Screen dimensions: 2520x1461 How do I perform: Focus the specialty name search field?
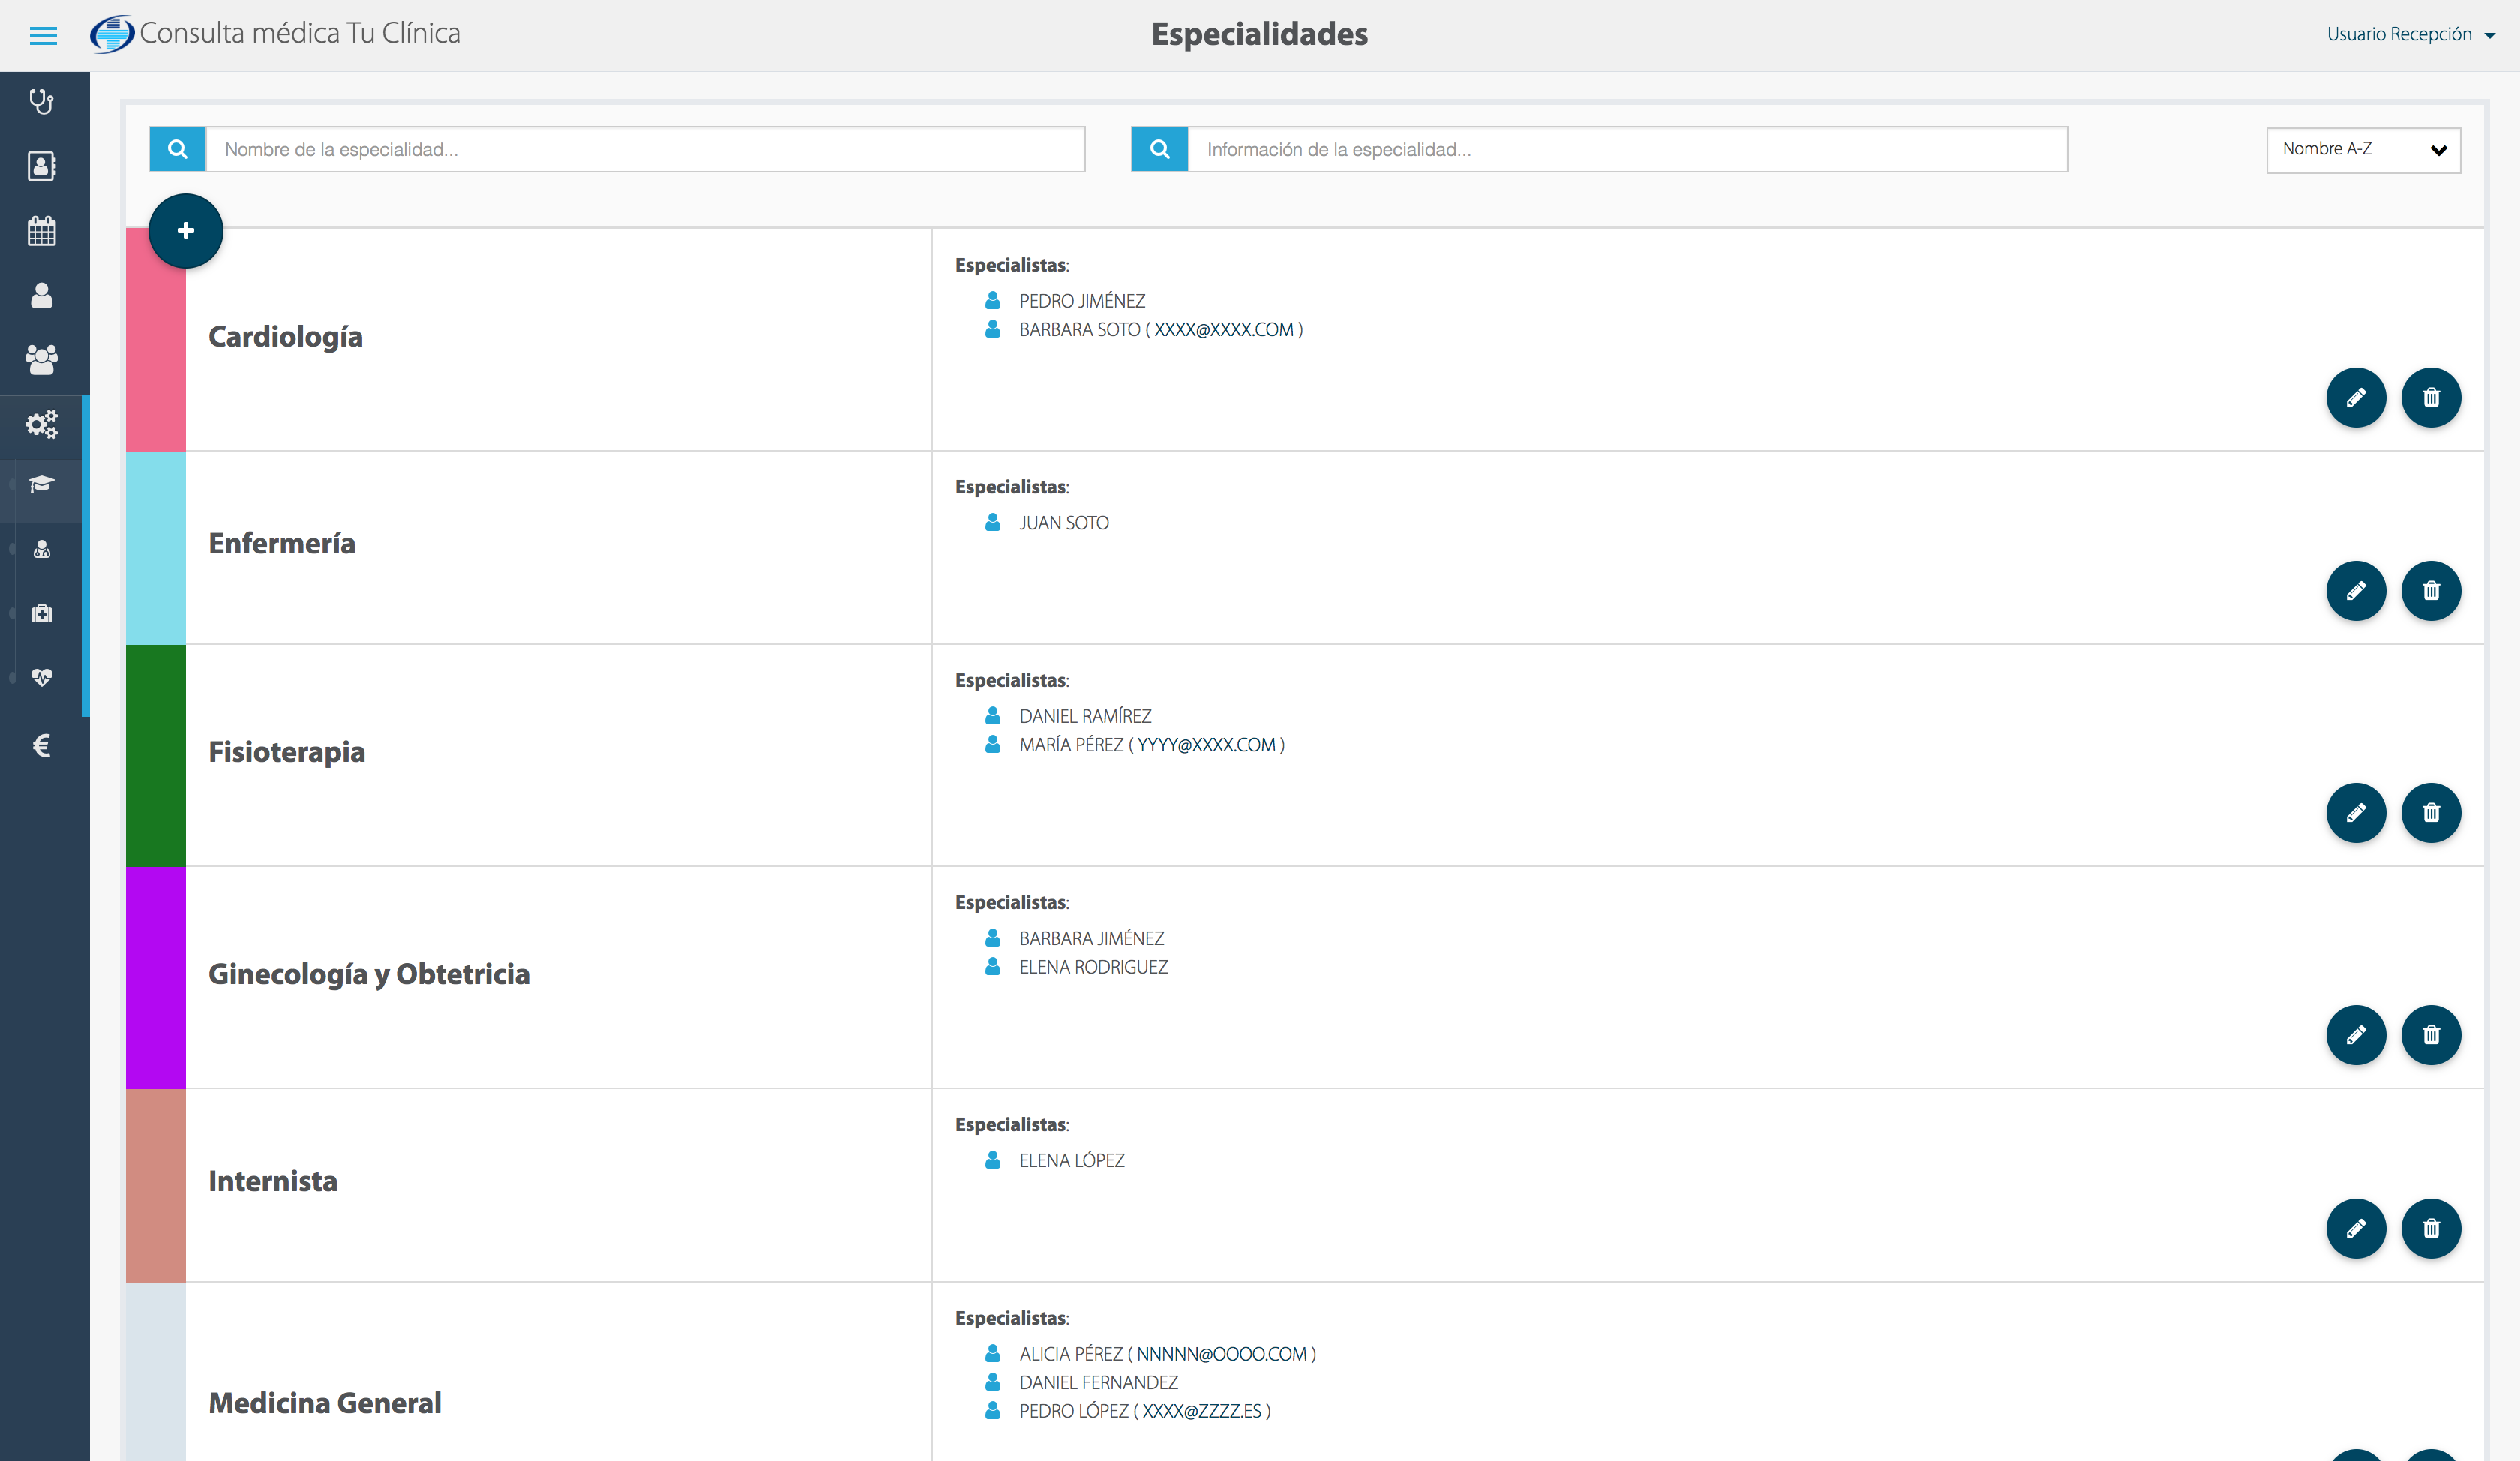[645, 150]
